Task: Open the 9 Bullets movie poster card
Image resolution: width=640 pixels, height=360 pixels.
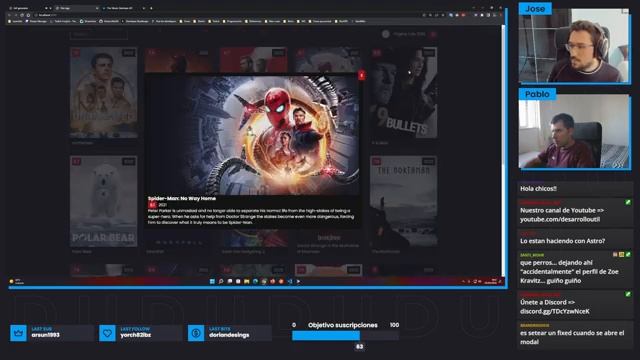Action: click(403, 92)
